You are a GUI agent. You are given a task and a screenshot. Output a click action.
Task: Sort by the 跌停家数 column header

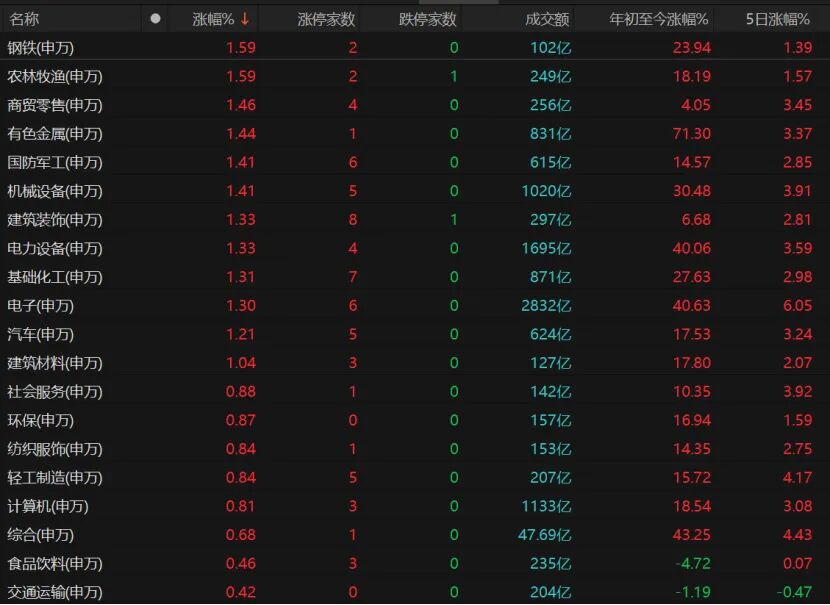[x=428, y=18]
